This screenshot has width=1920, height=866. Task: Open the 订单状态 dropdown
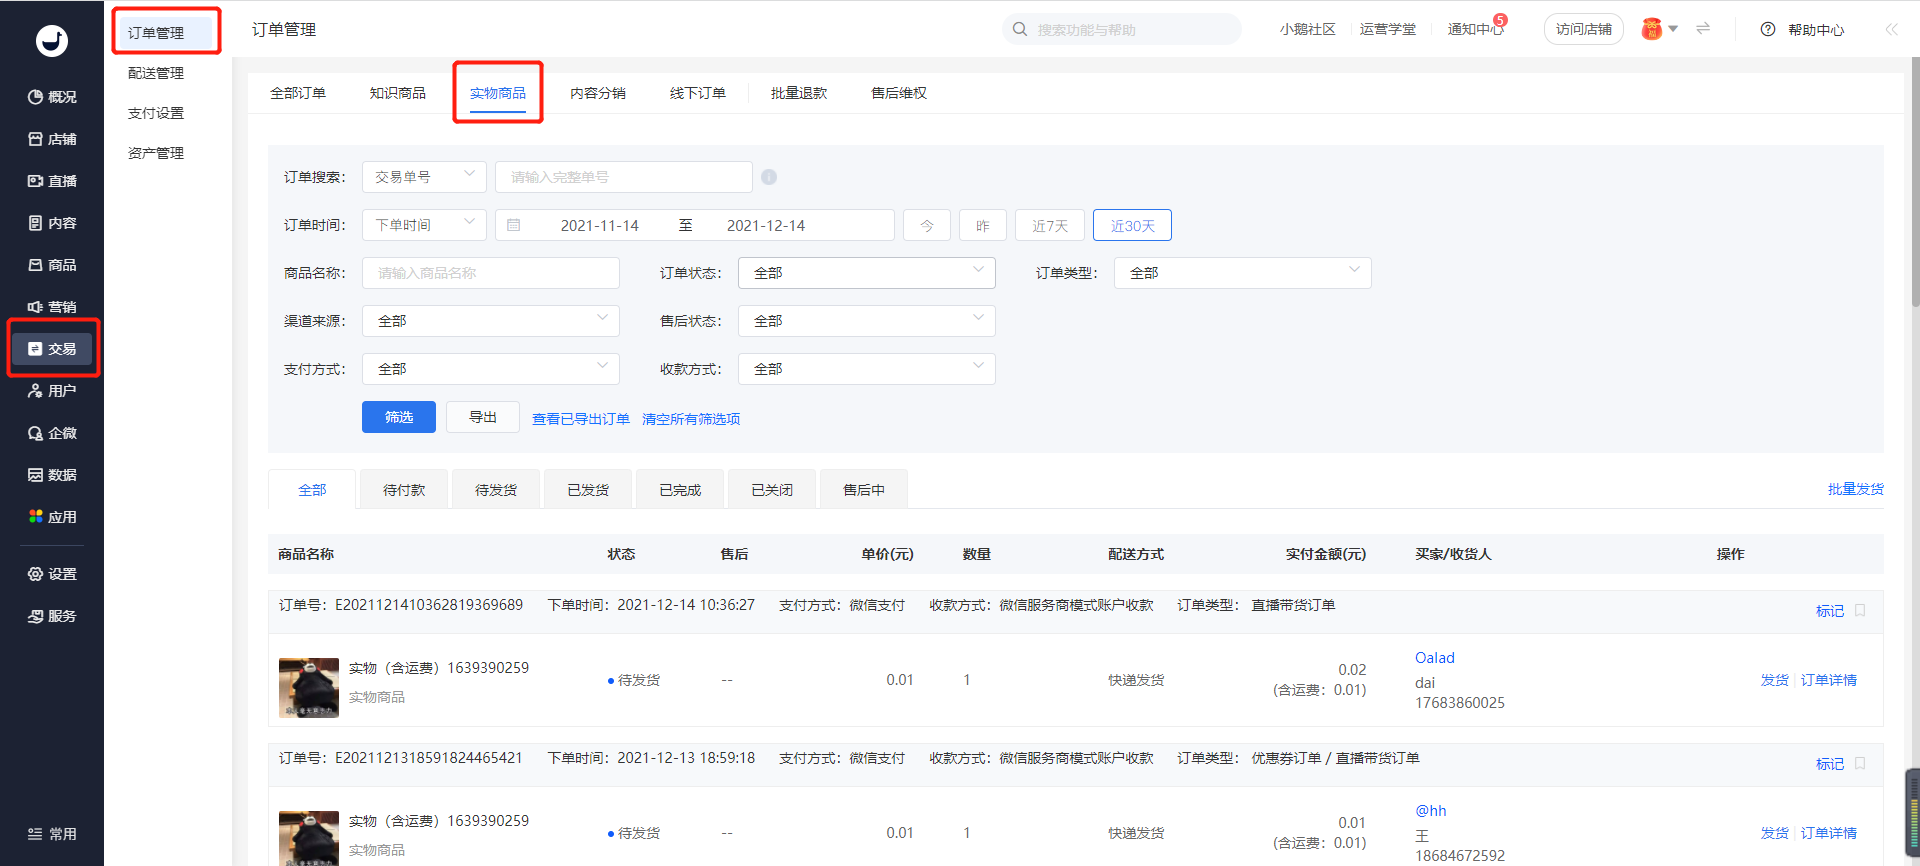[867, 273]
